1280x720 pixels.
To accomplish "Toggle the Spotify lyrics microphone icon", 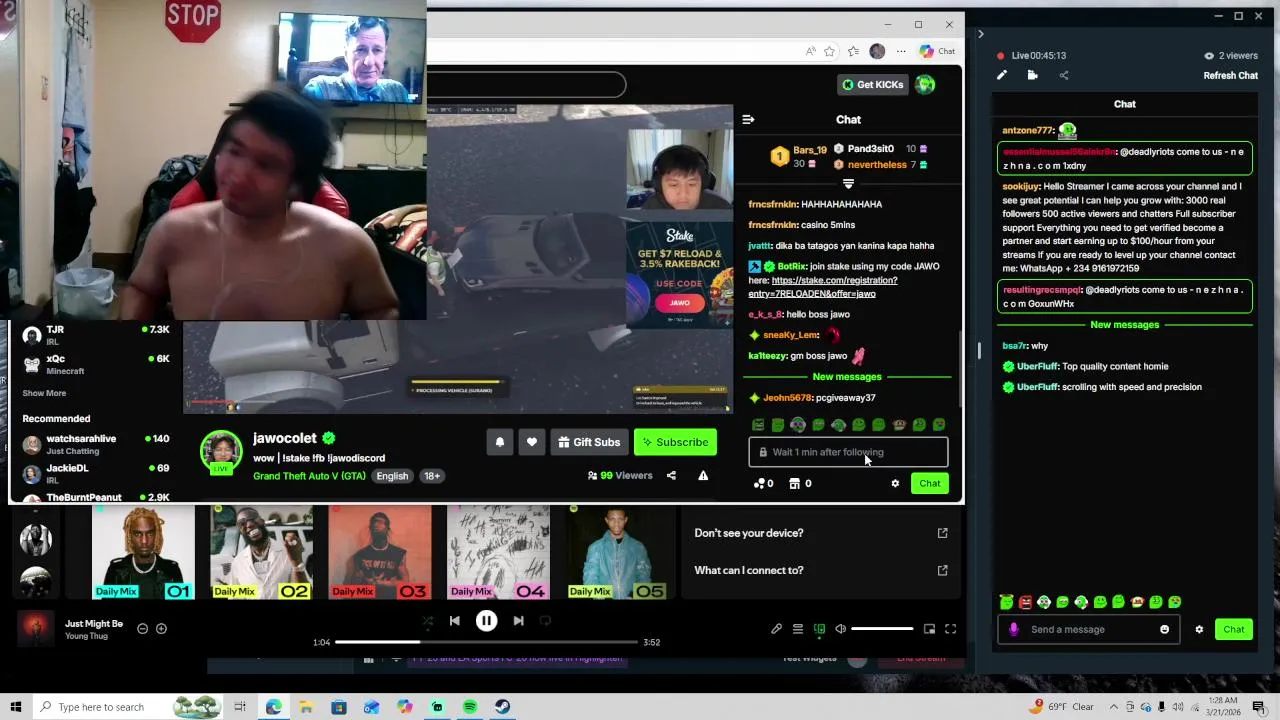I will pos(776,629).
